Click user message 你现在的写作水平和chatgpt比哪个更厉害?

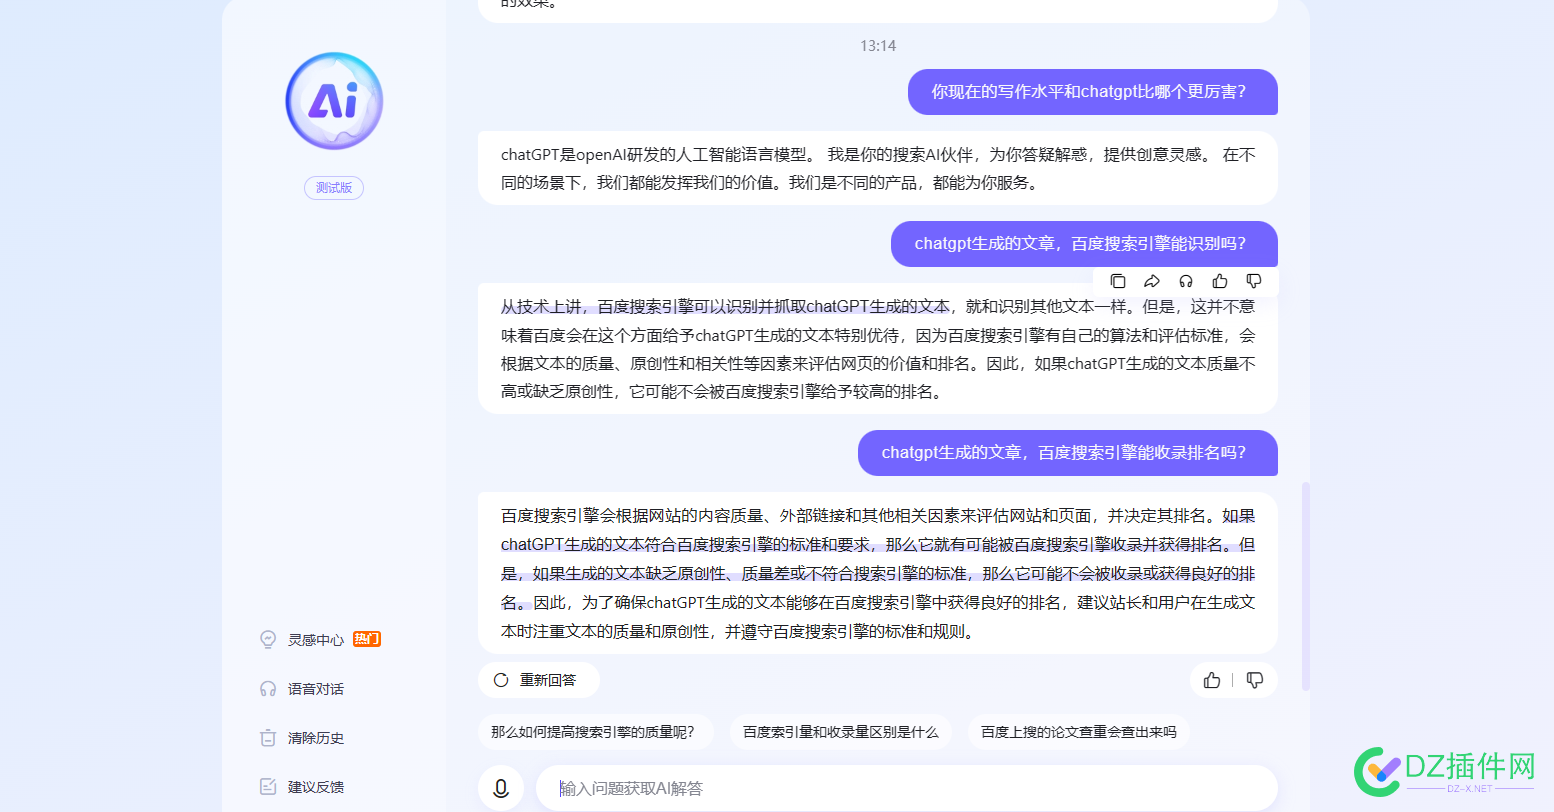(x=1093, y=92)
